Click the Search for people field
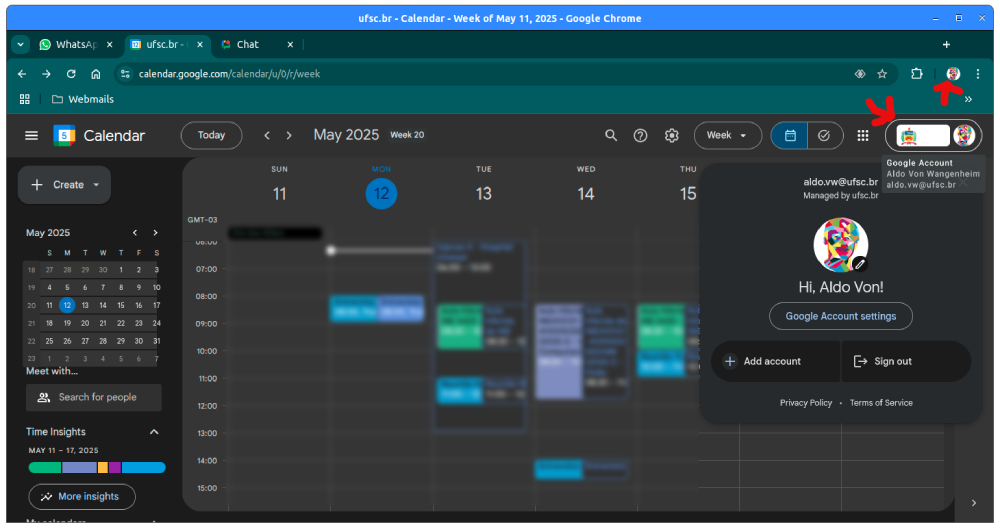1000x529 pixels. pos(95,397)
